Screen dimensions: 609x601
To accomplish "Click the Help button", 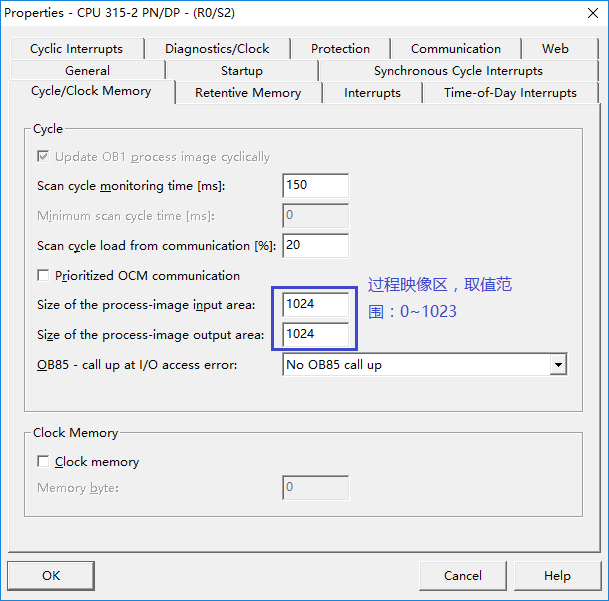I will 557,575.
